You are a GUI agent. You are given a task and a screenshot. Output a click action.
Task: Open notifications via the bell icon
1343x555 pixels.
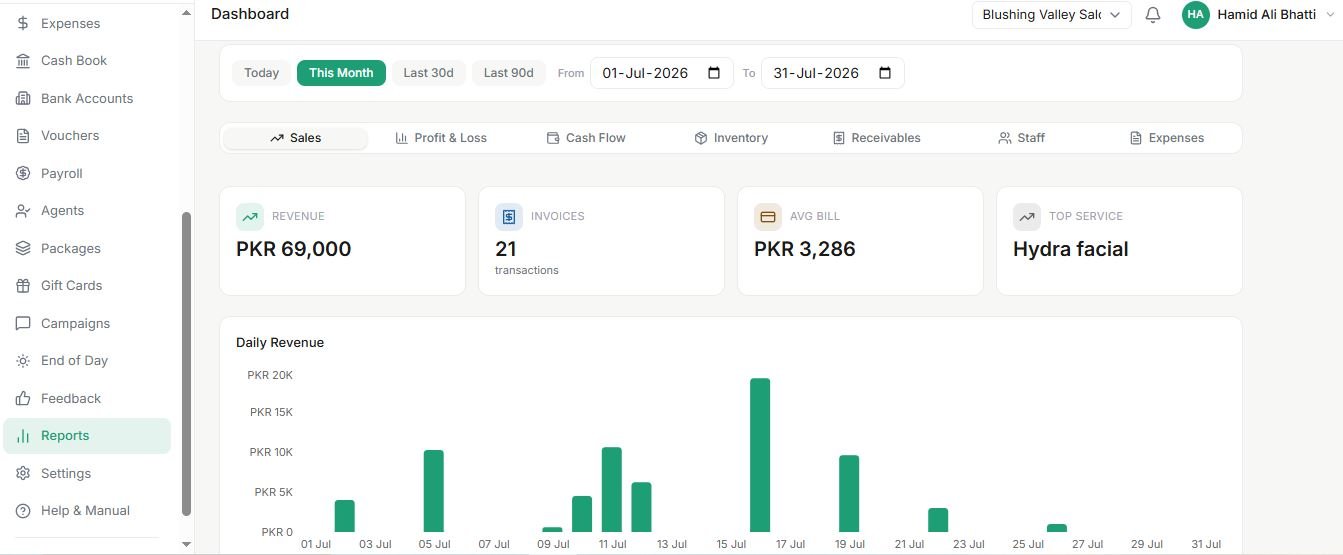pos(1153,15)
